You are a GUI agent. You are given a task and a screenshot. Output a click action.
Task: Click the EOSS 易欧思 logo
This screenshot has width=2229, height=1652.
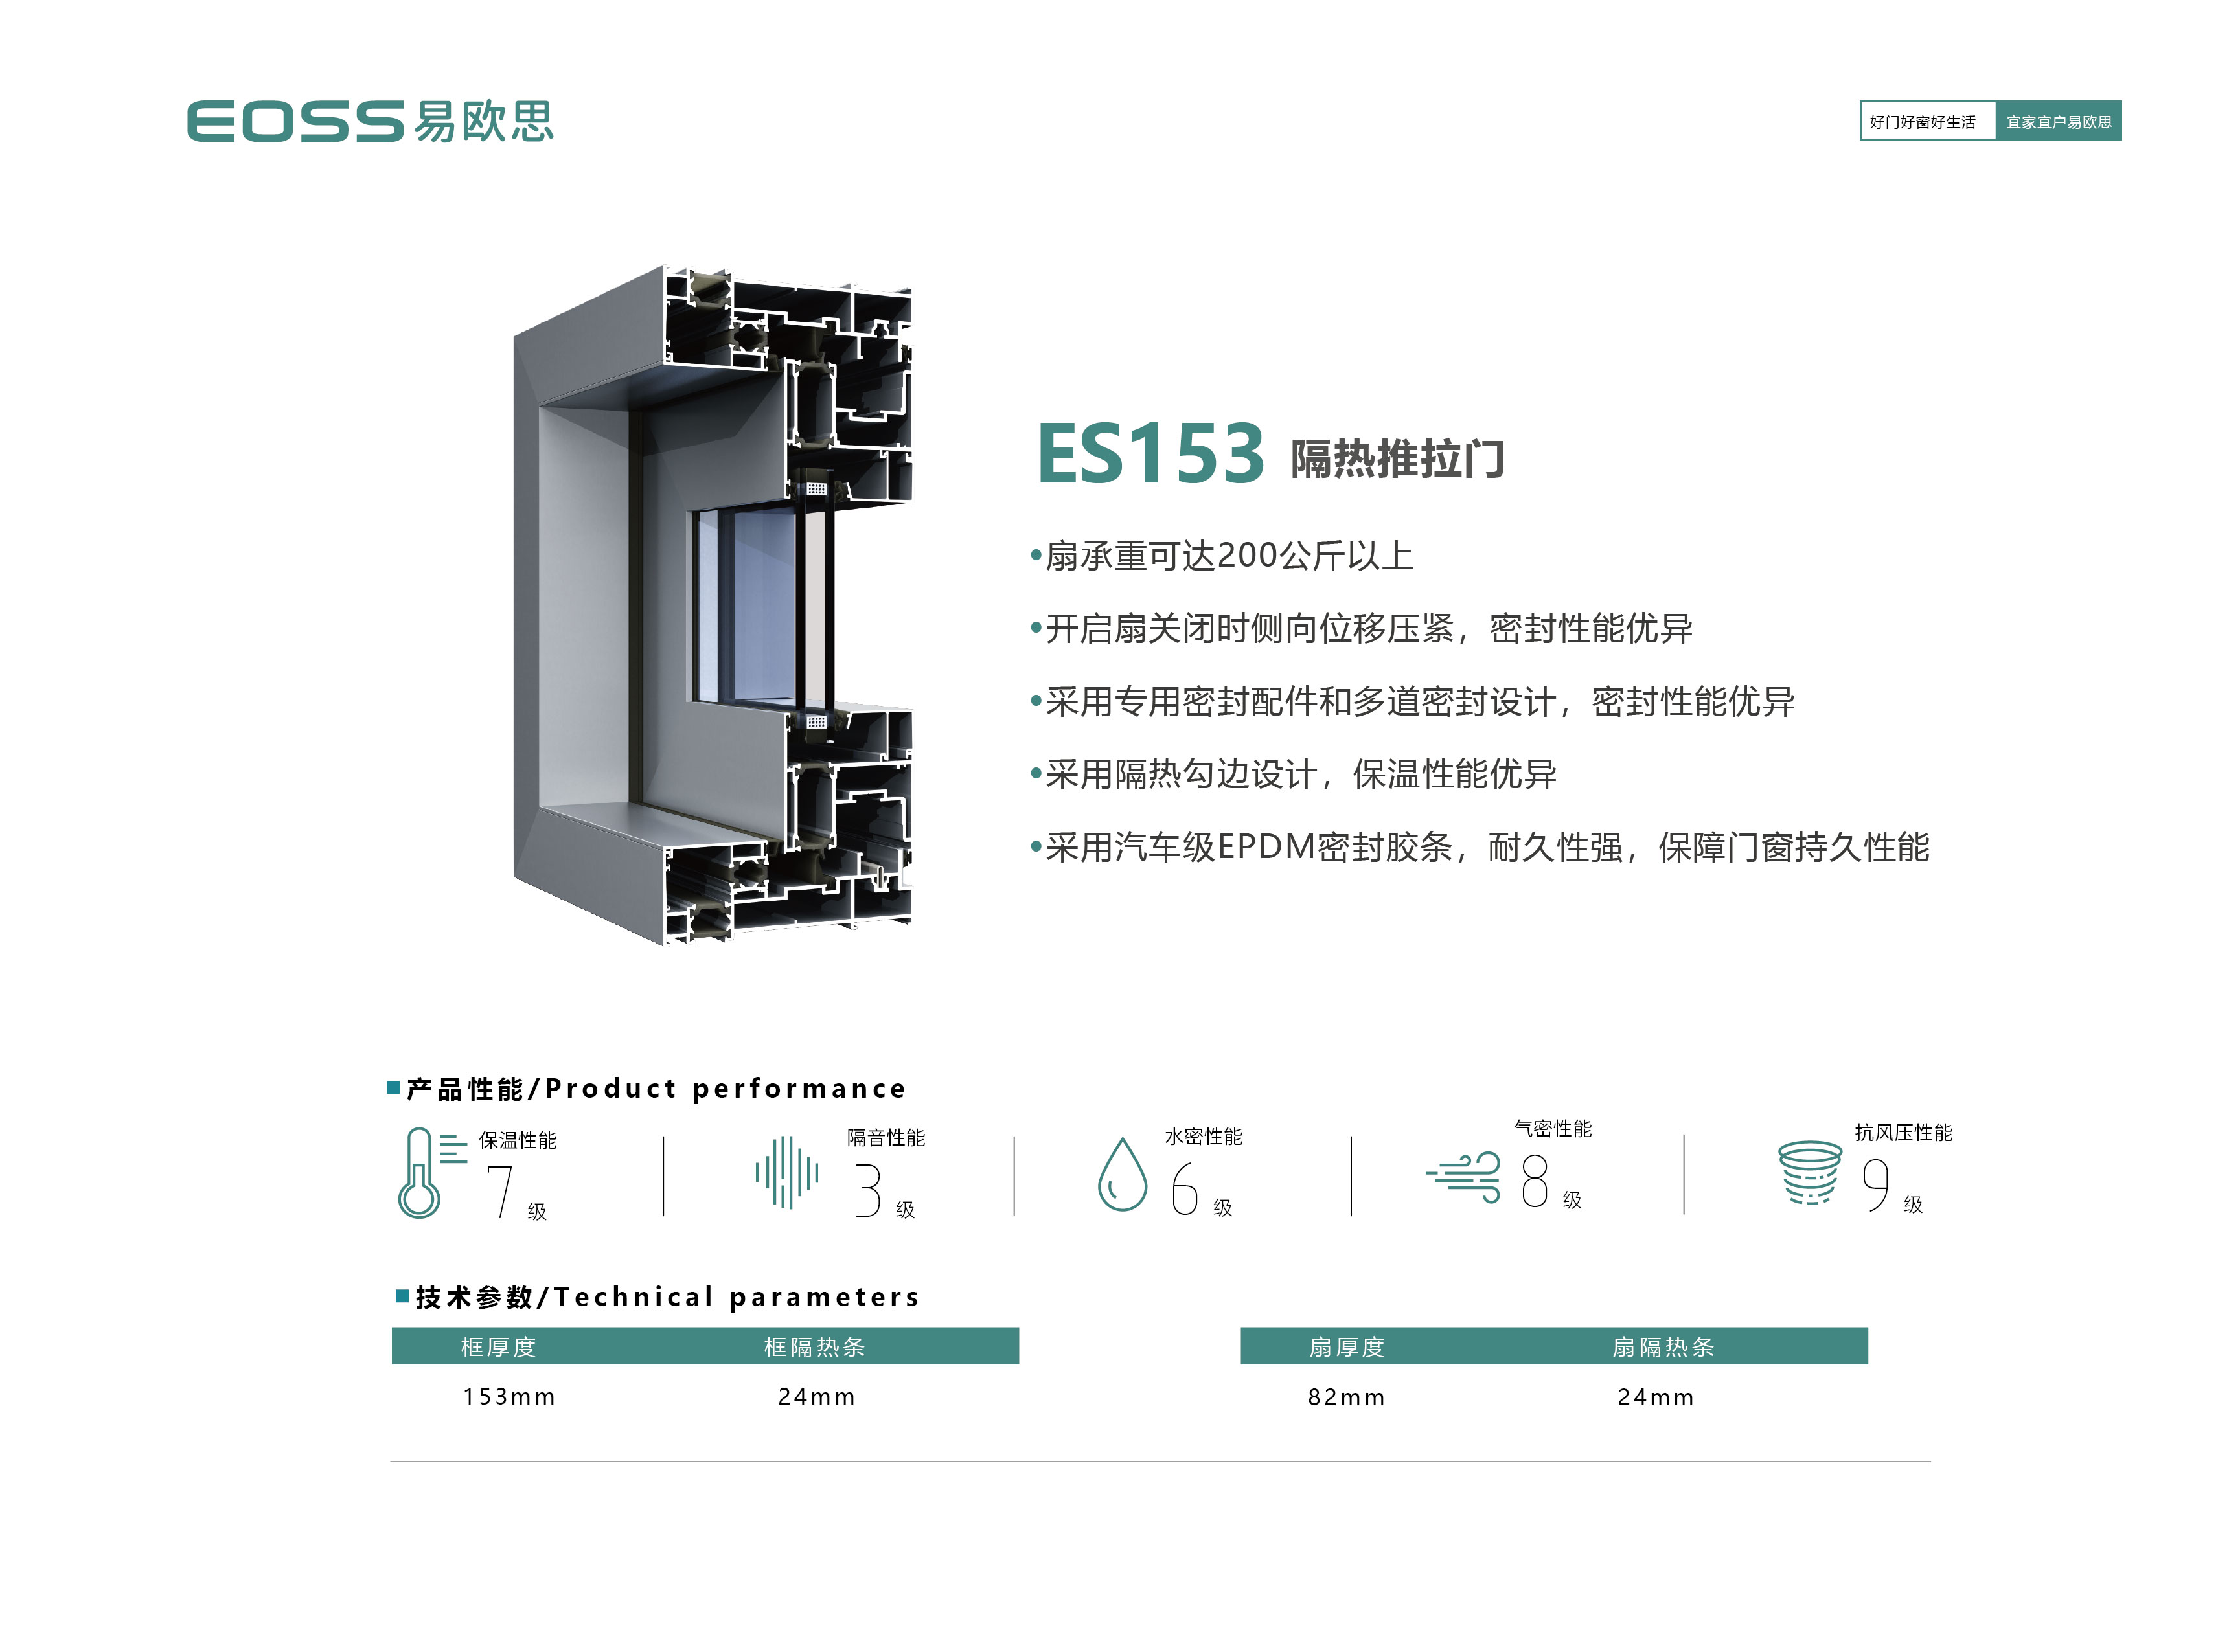[x=369, y=121]
